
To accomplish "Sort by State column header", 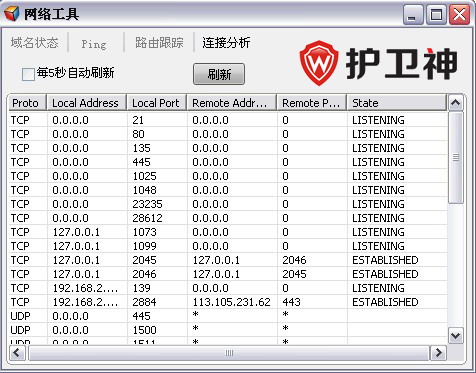I will tap(397, 103).
